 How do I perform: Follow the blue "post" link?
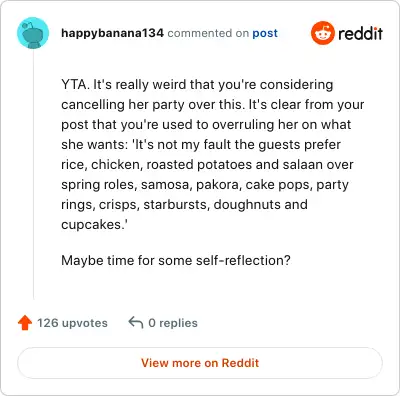pyautogui.click(x=265, y=33)
